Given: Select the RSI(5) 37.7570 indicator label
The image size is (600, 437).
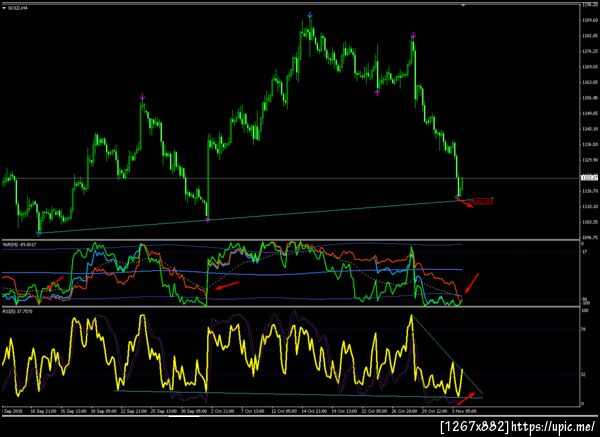Looking at the screenshot, I should pos(18,311).
